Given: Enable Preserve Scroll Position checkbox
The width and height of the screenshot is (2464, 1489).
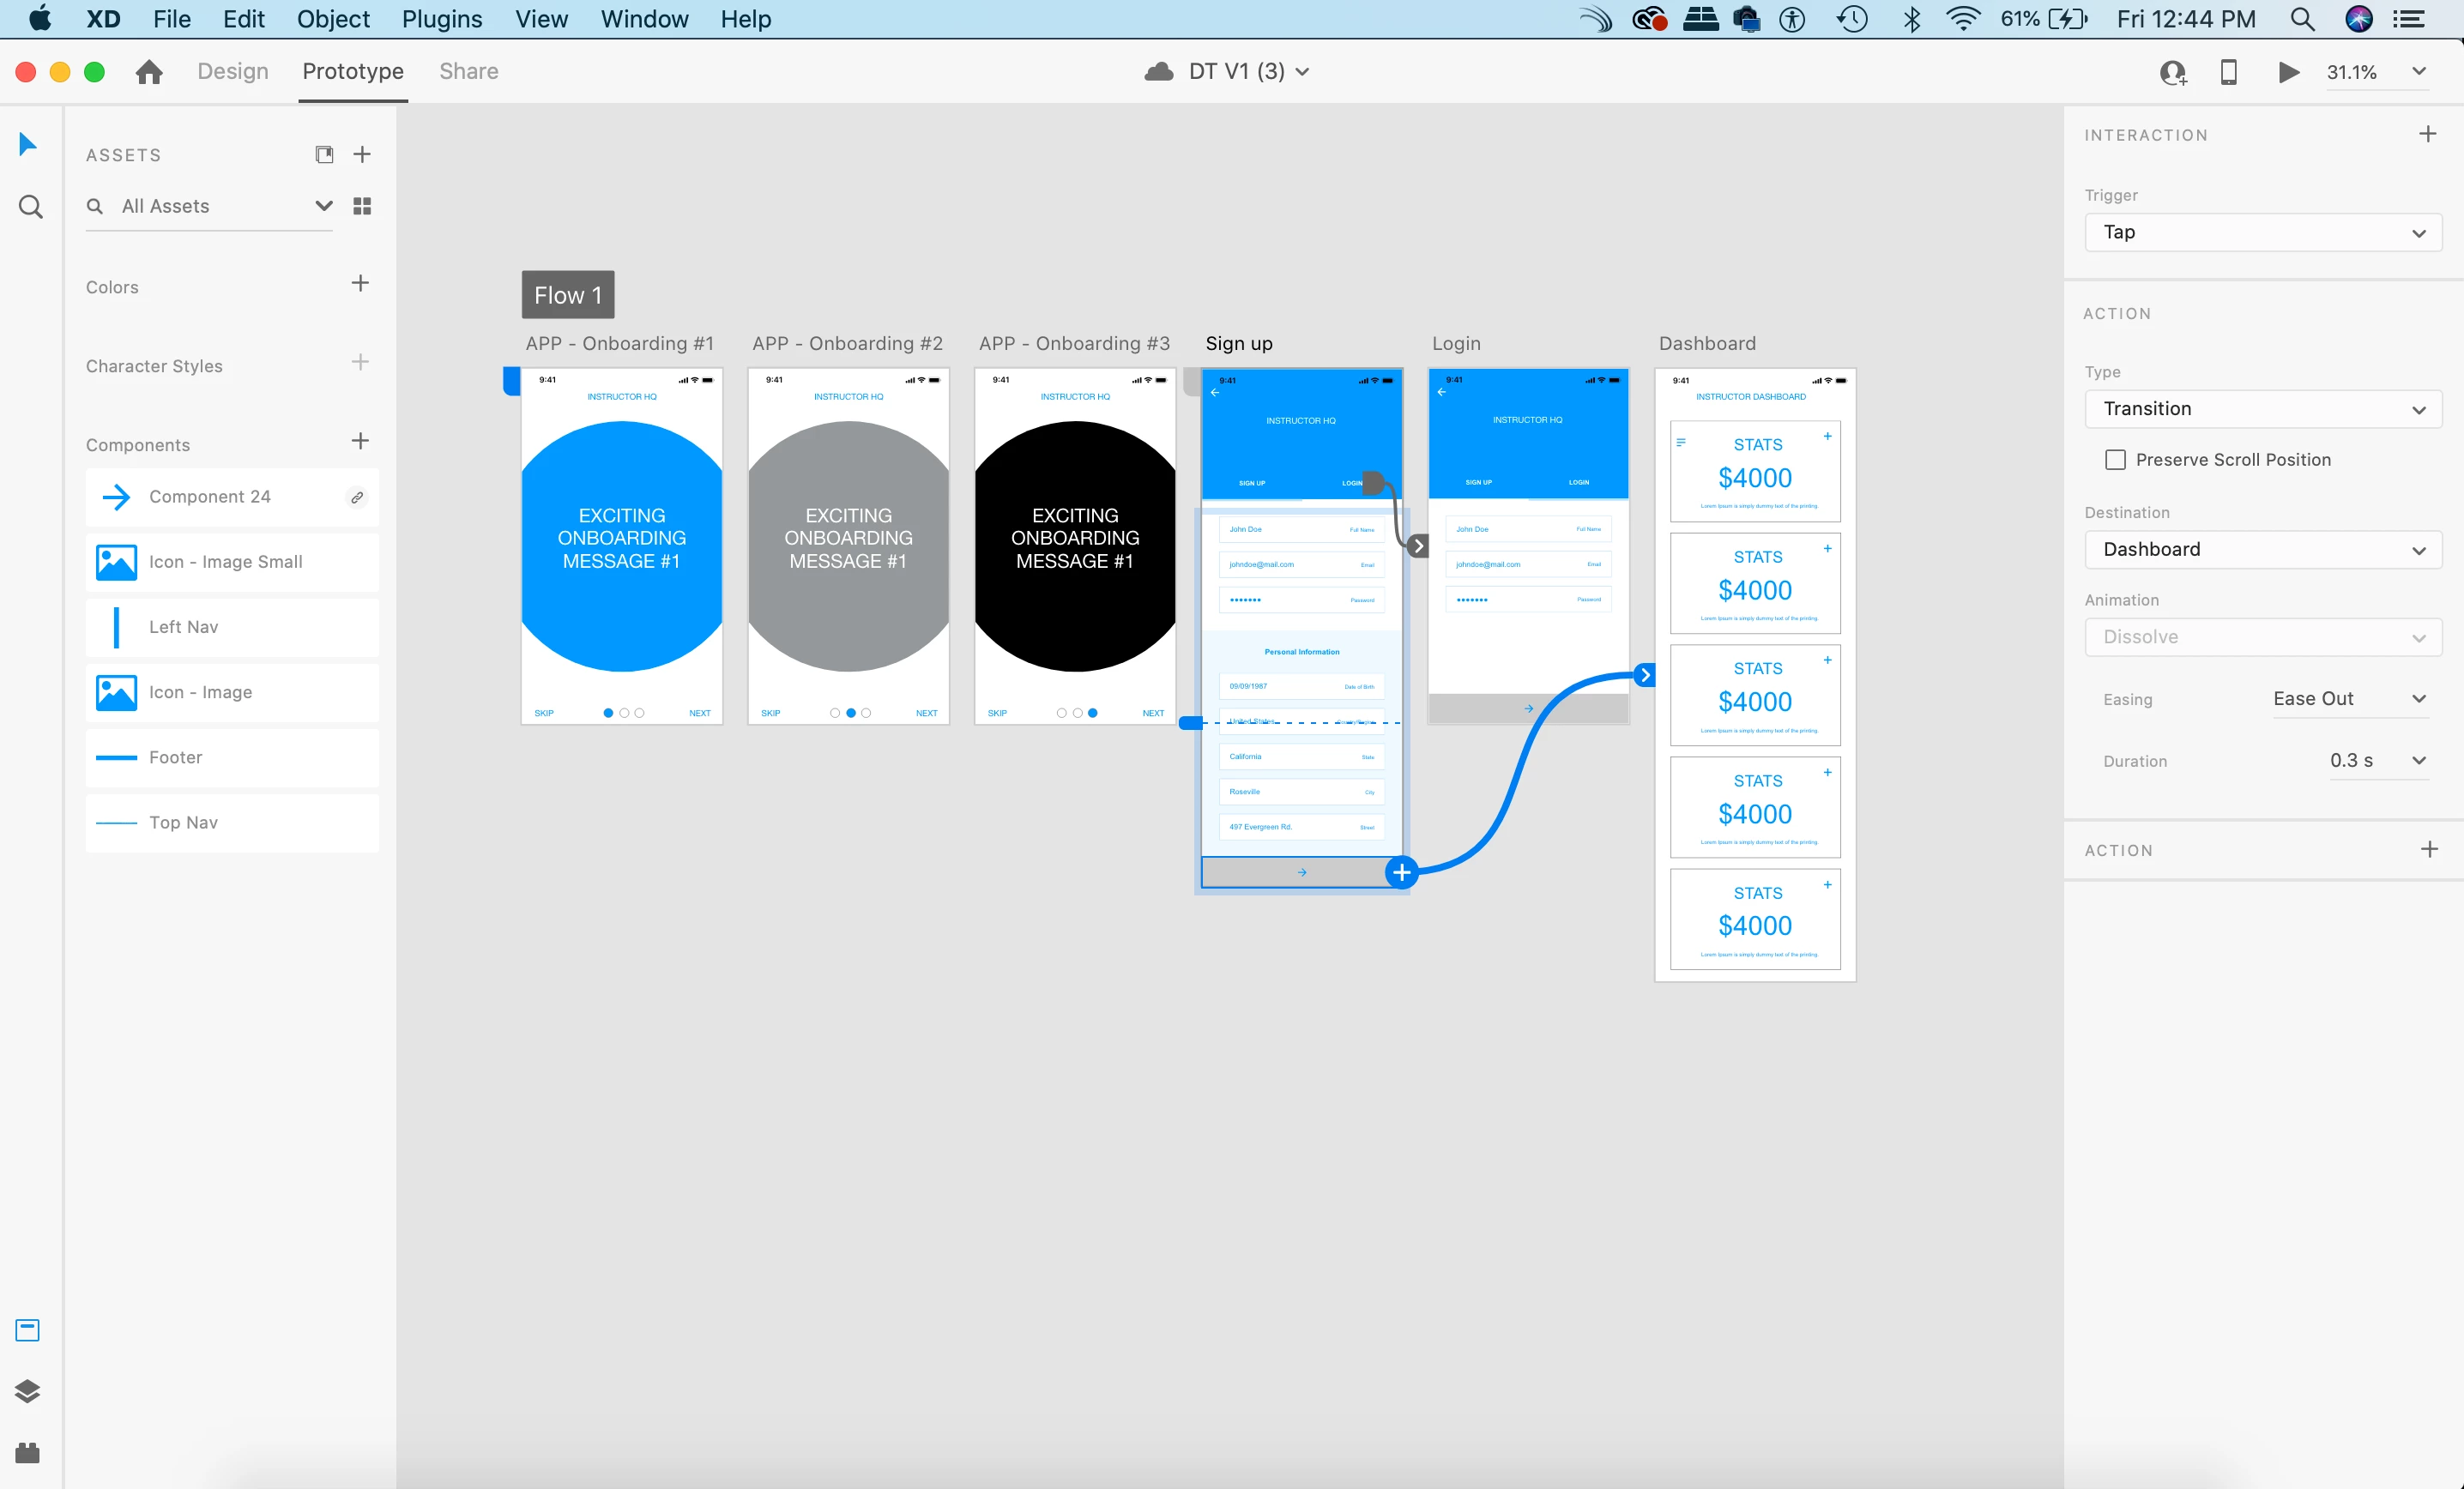Looking at the screenshot, I should 2115,460.
